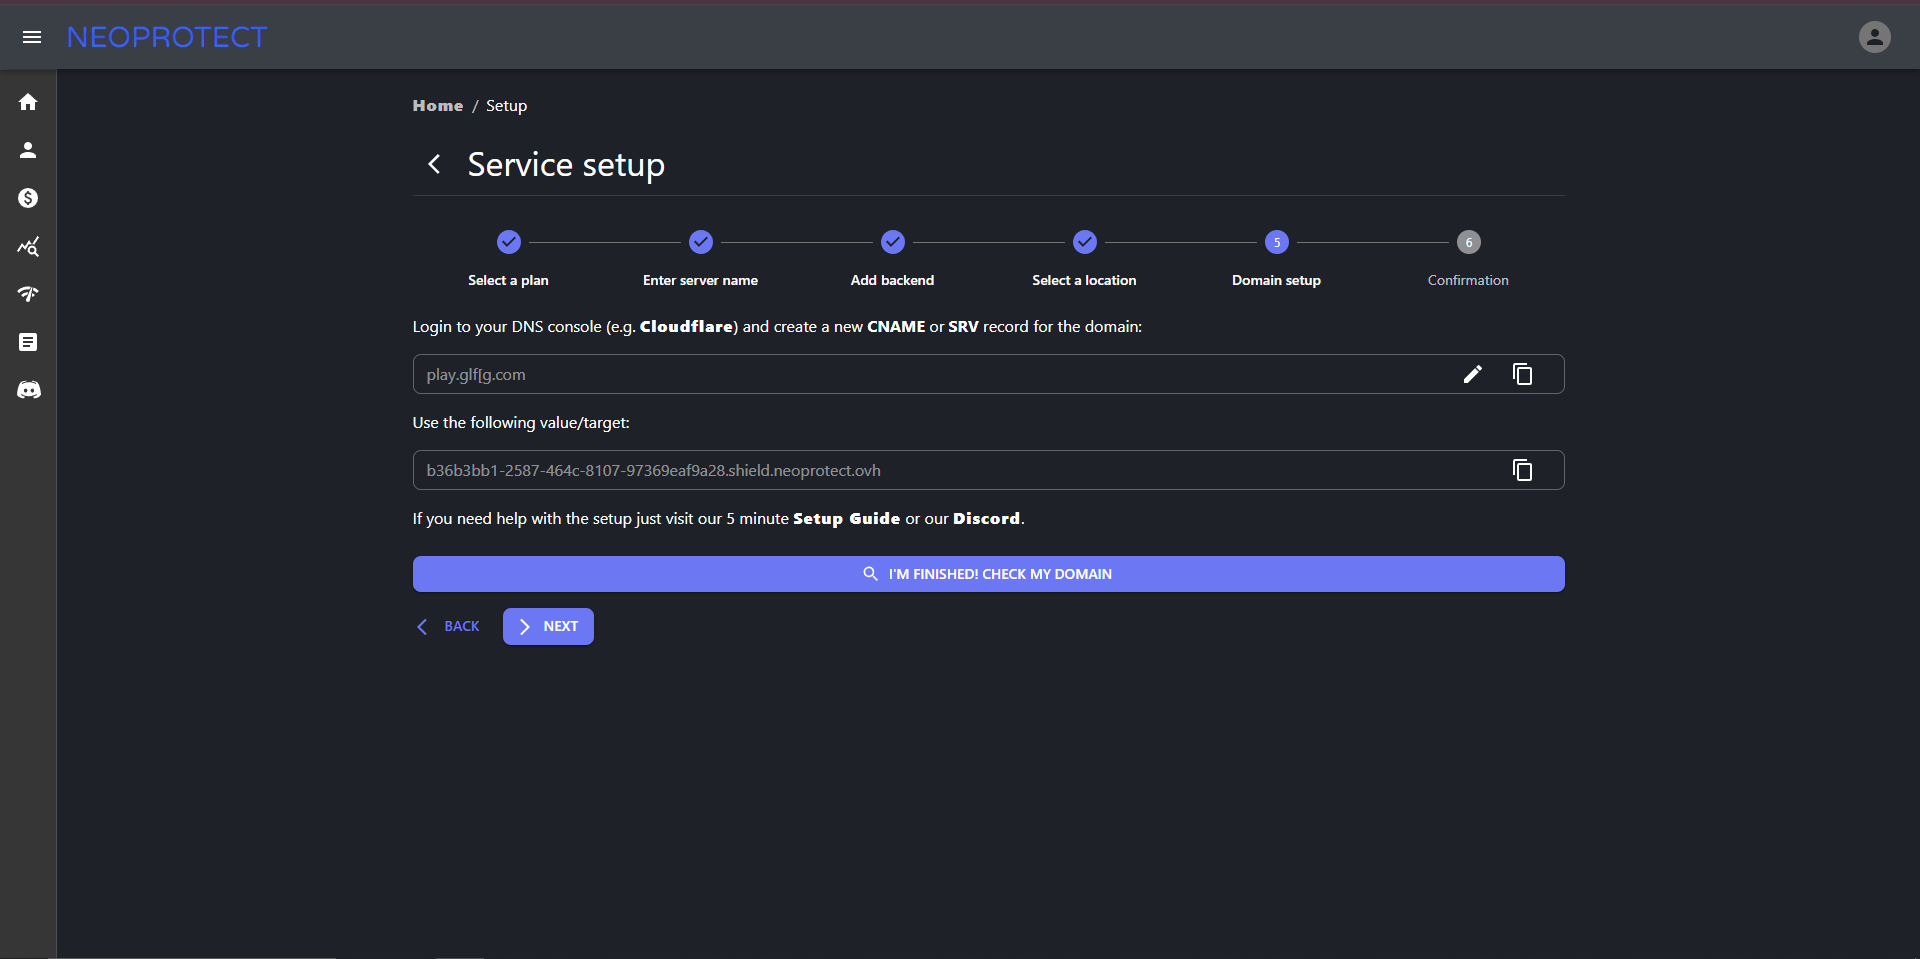Click I'M FINISHED! CHECK MY DOMAIN button
The width and height of the screenshot is (1920, 959).
coord(988,574)
